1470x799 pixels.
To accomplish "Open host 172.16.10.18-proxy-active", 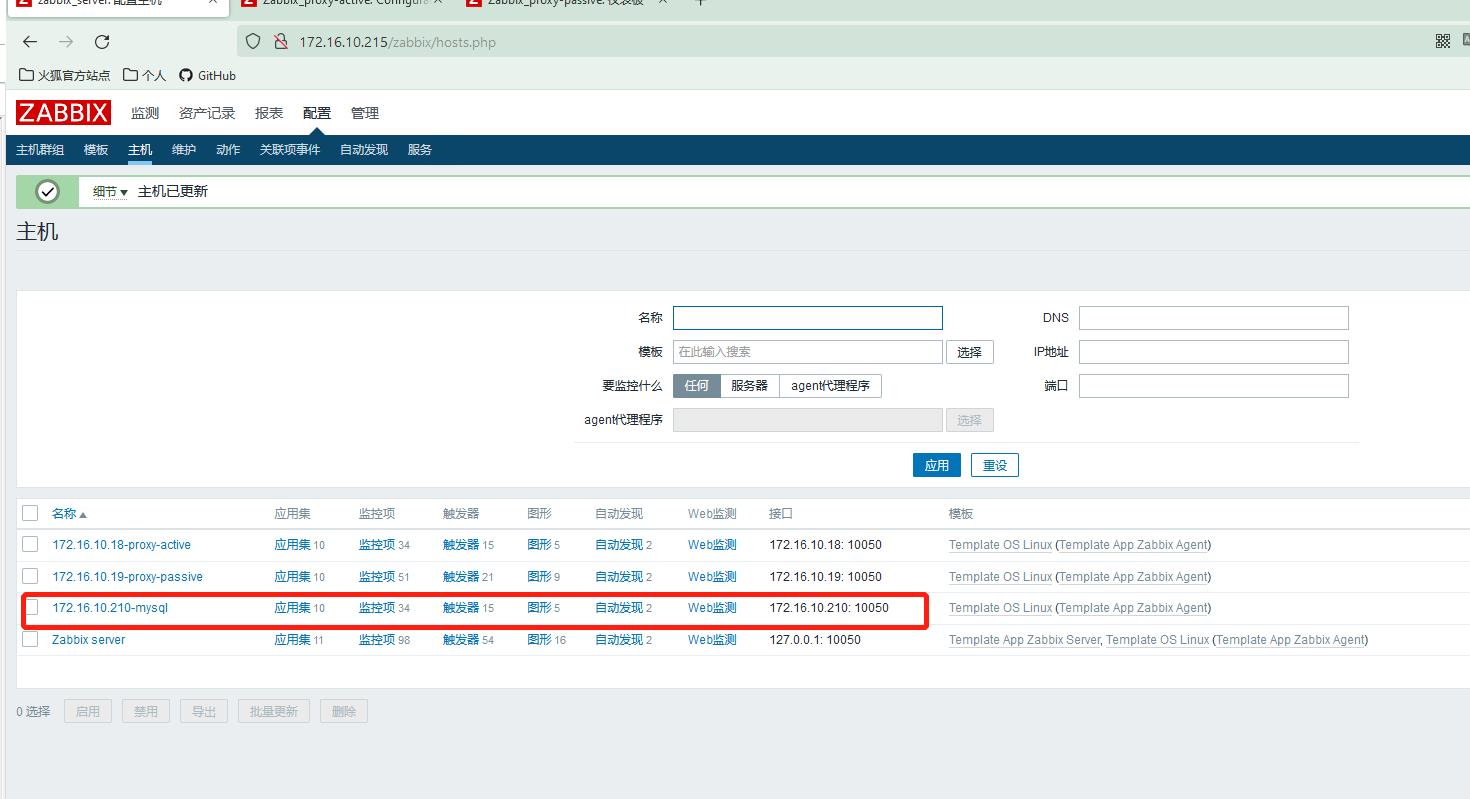I will 121,545.
